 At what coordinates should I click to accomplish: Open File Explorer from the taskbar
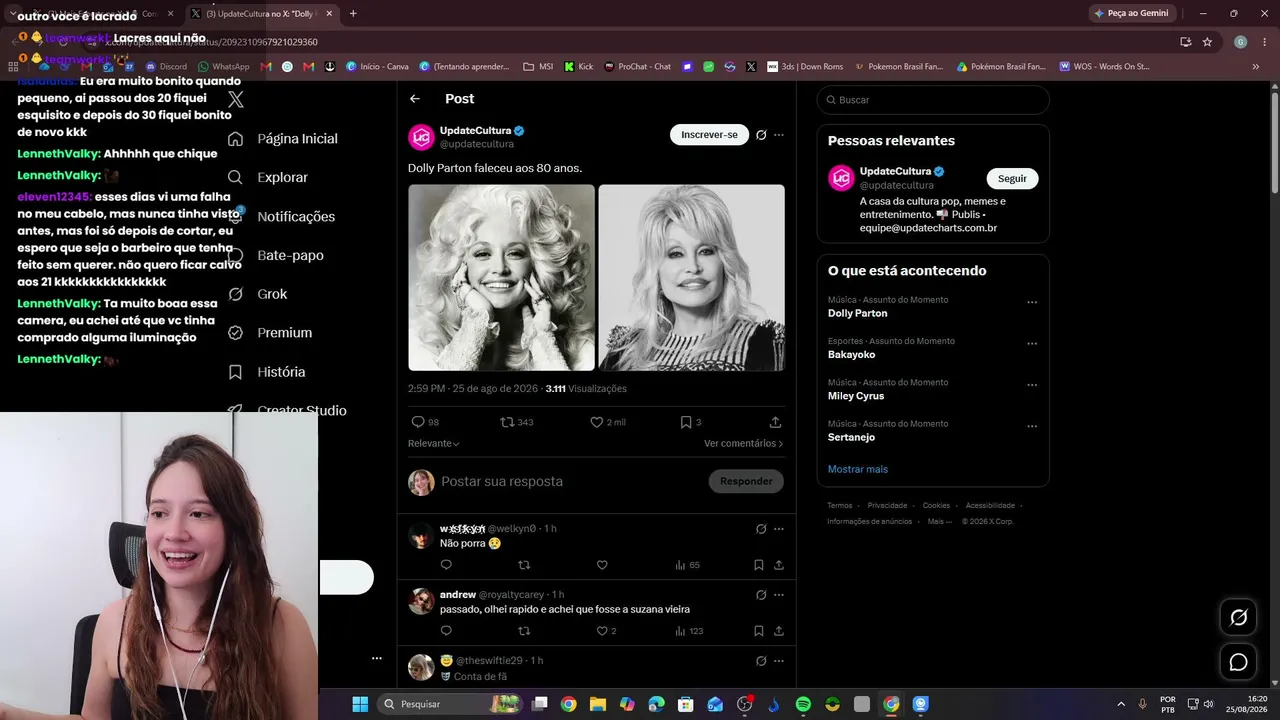(598, 704)
